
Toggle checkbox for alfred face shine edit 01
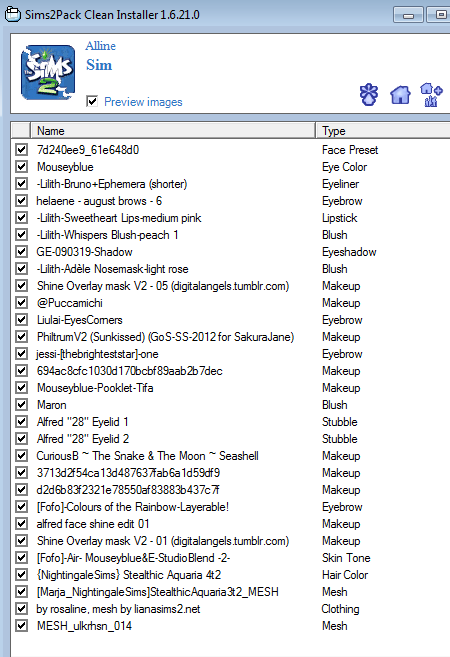pyautogui.click(x=21, y=524)
